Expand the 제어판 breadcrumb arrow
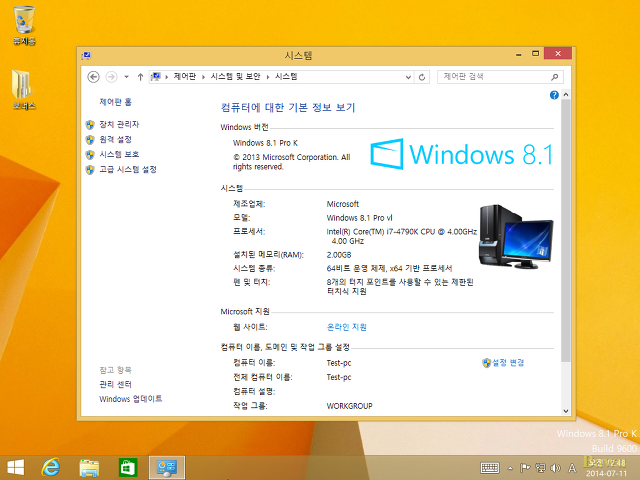This screenshot has height=480, width=640. pos(203,77)
